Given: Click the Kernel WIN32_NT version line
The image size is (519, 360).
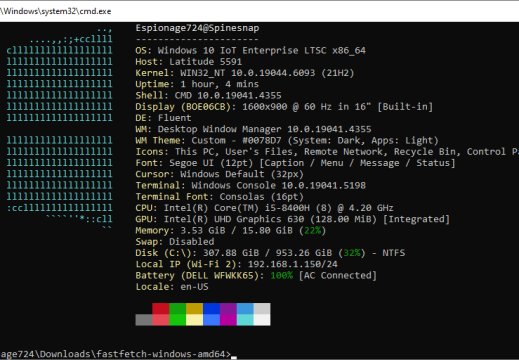Looking at the screenshot, I should [245, 73].
